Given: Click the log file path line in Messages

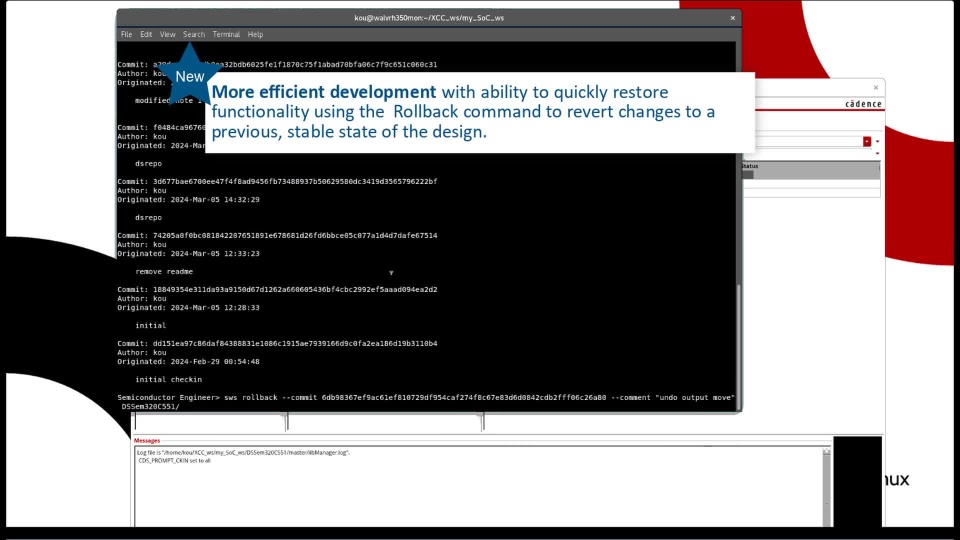Looking at the screenshot, I should click(243, 452).
